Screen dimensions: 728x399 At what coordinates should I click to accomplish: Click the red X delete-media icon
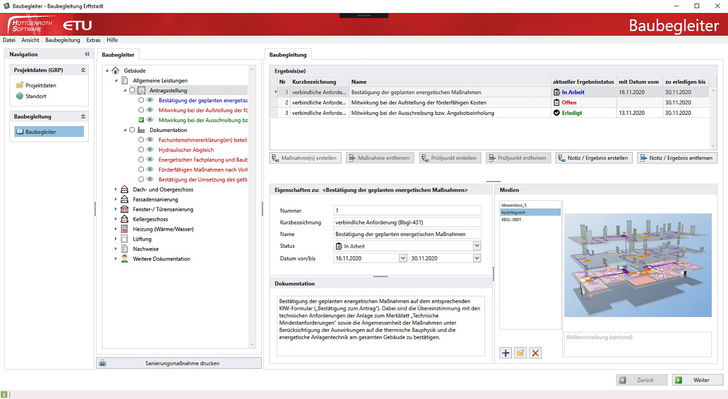coord(535,353)
